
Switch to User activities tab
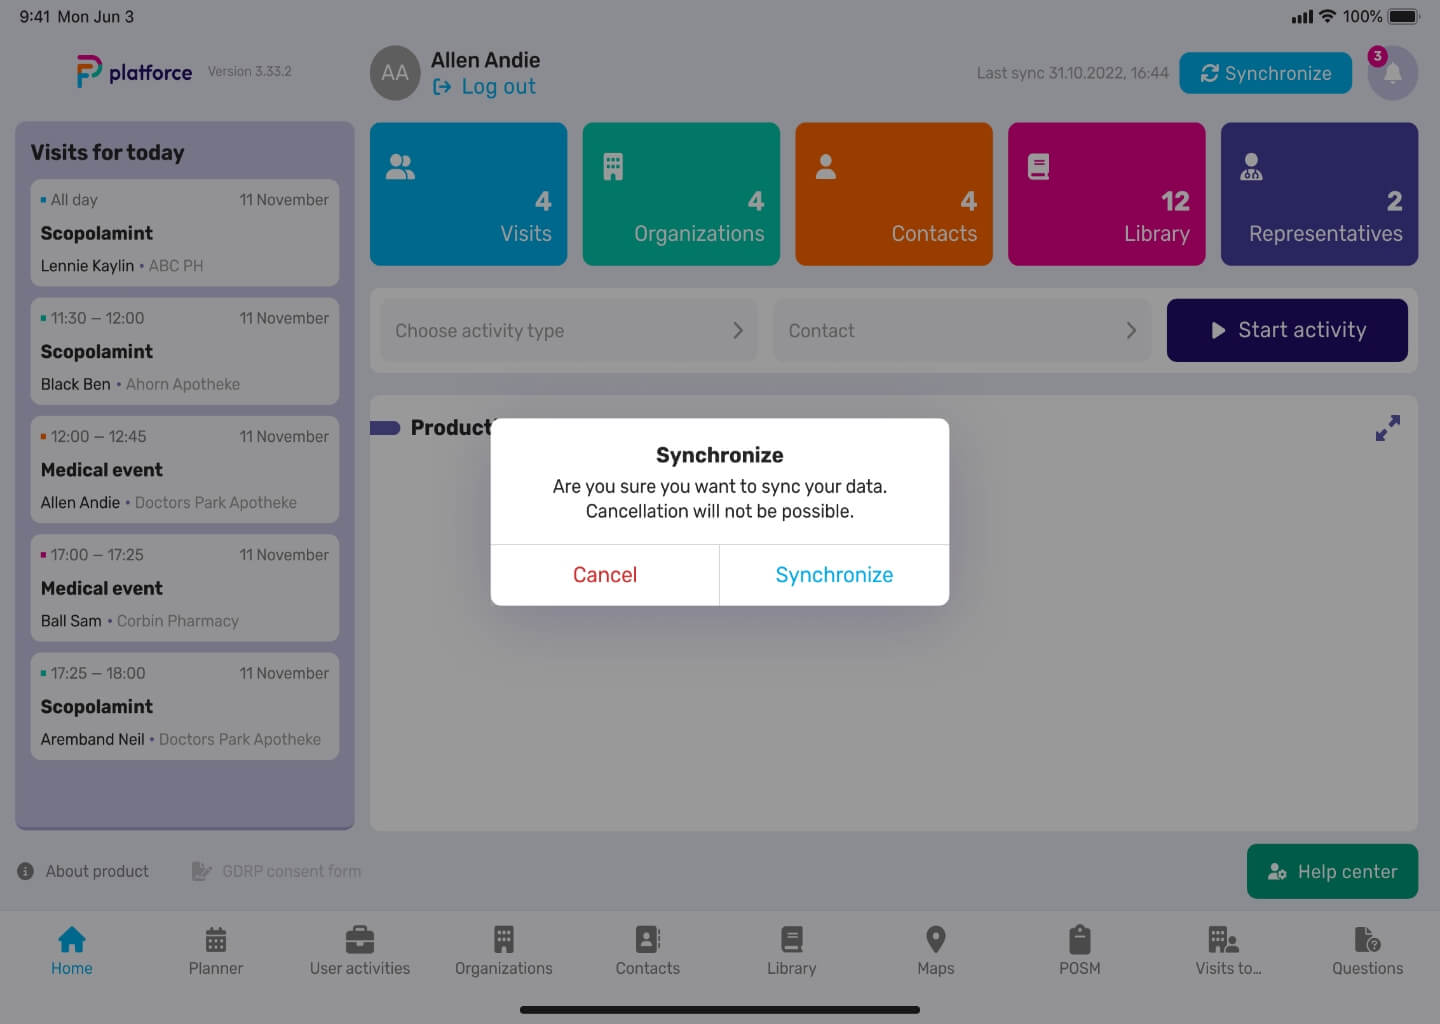(360, 951)
